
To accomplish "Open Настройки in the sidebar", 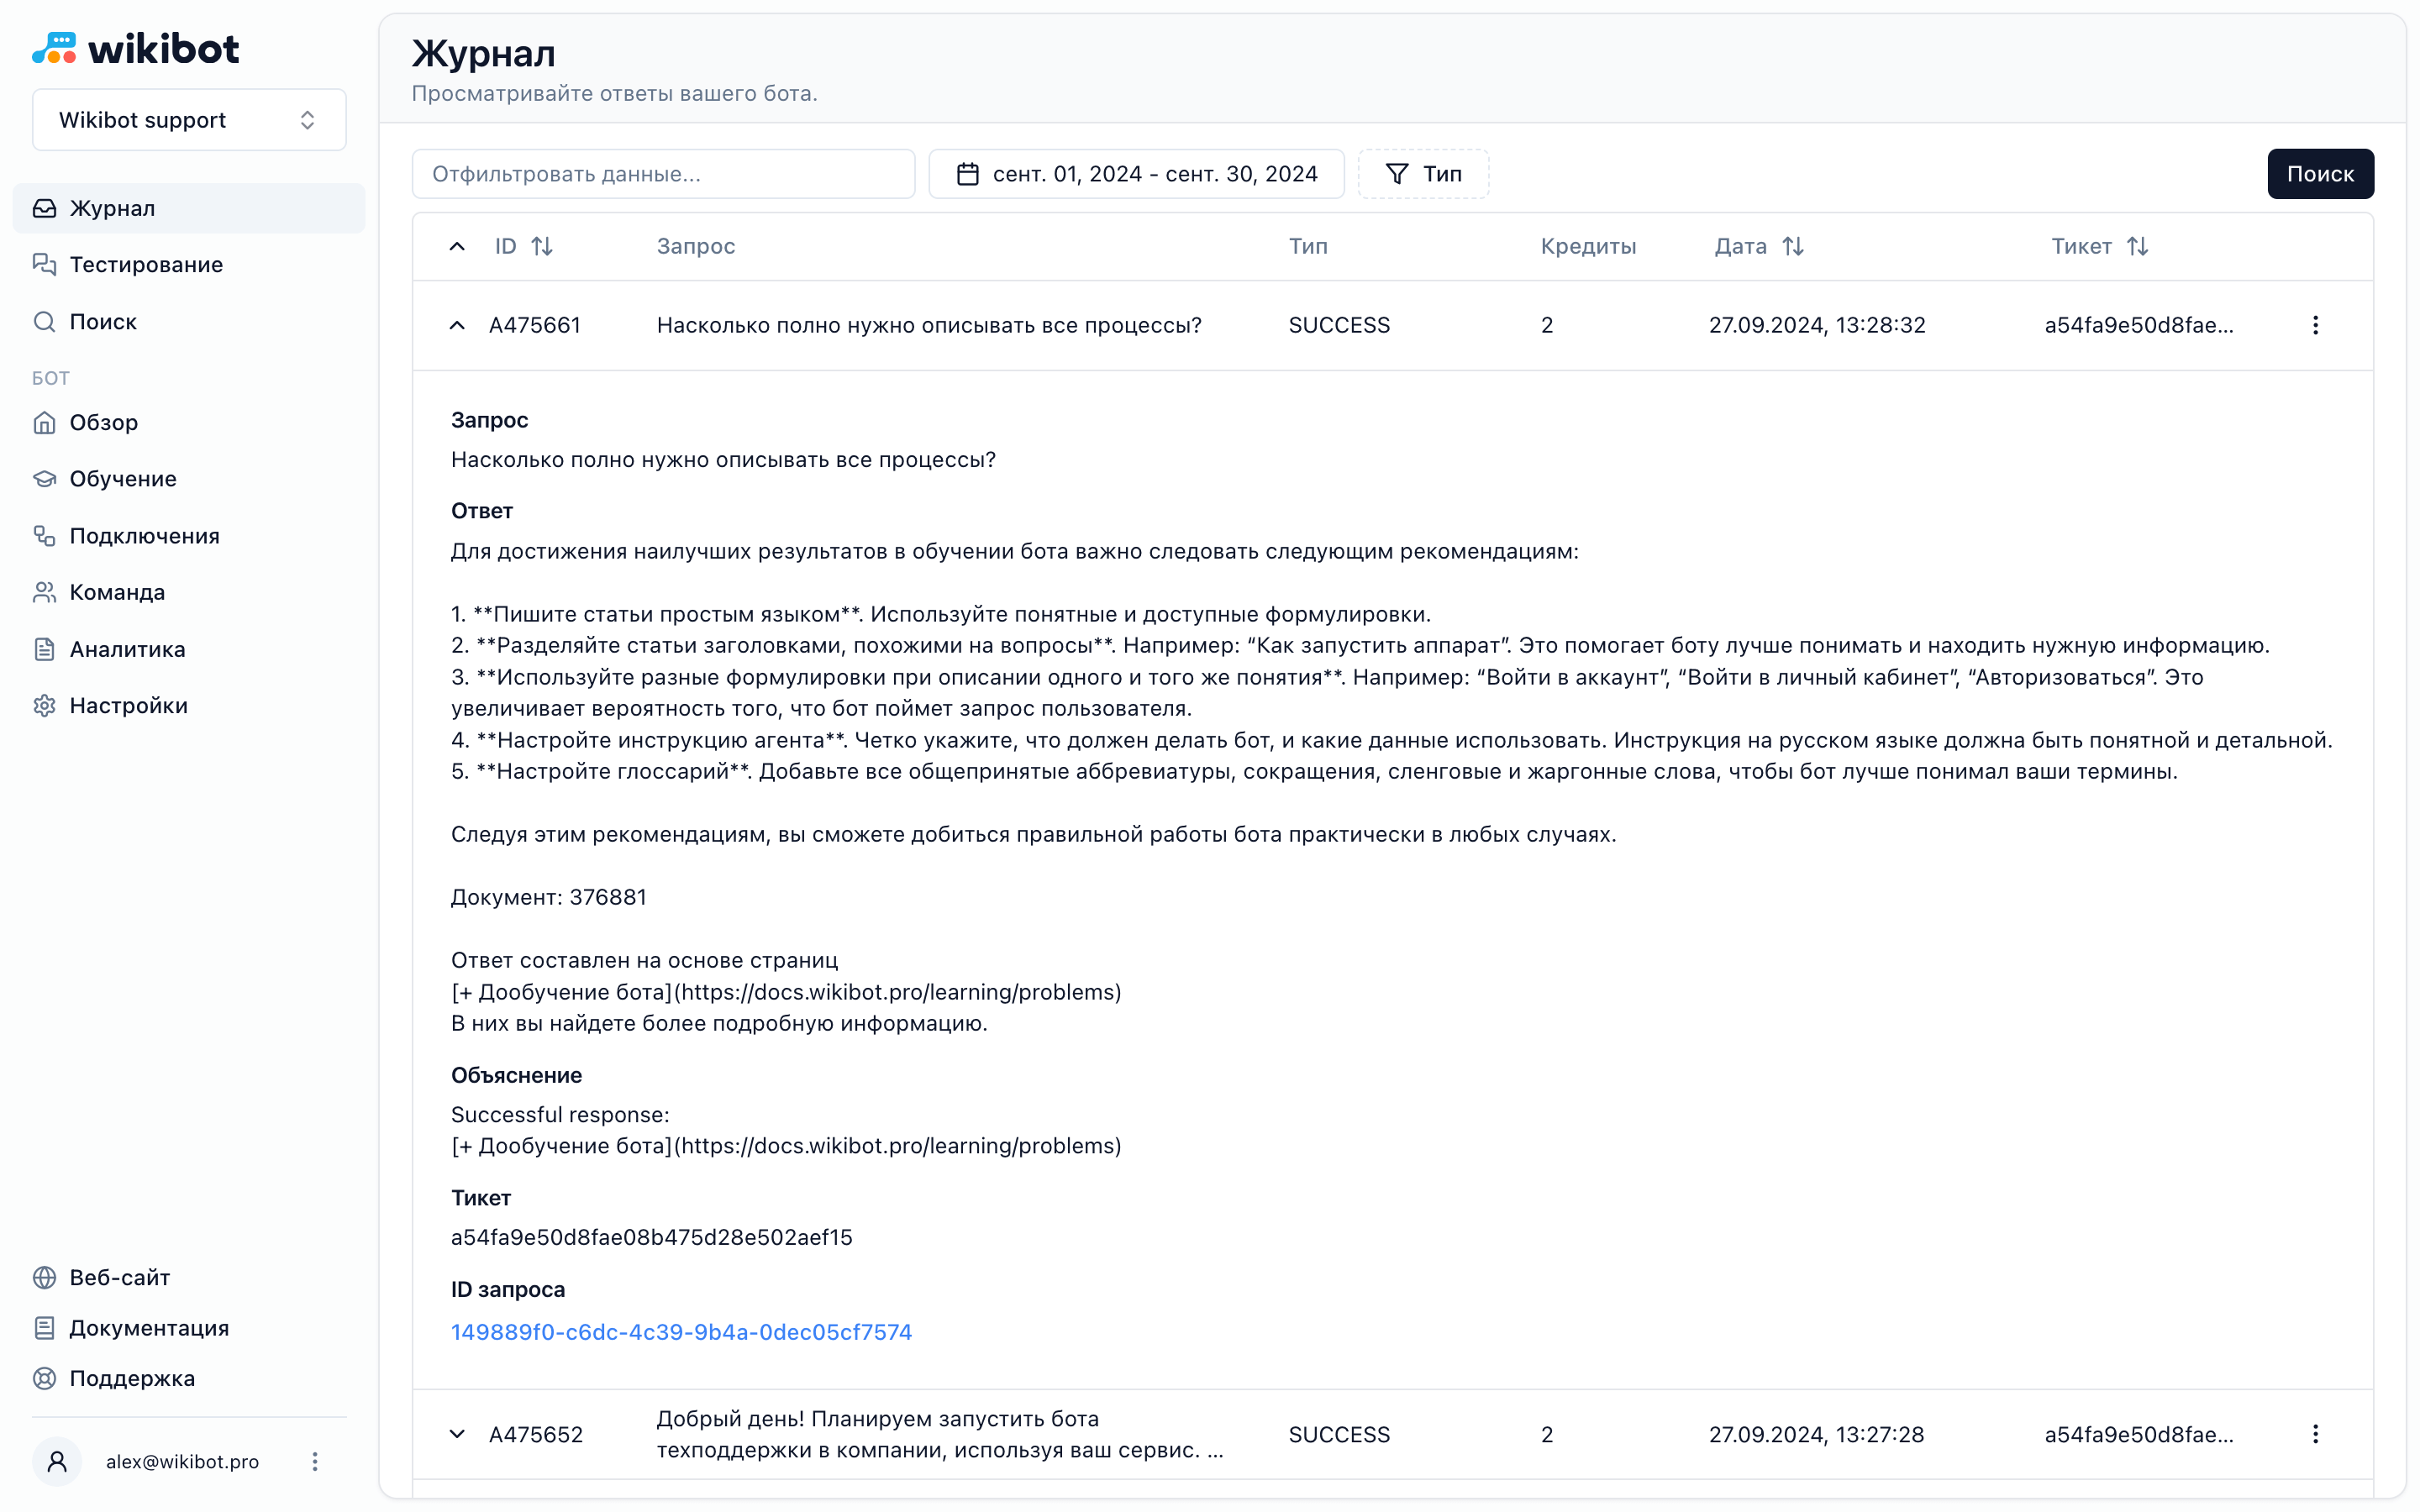I will (128, 706).
